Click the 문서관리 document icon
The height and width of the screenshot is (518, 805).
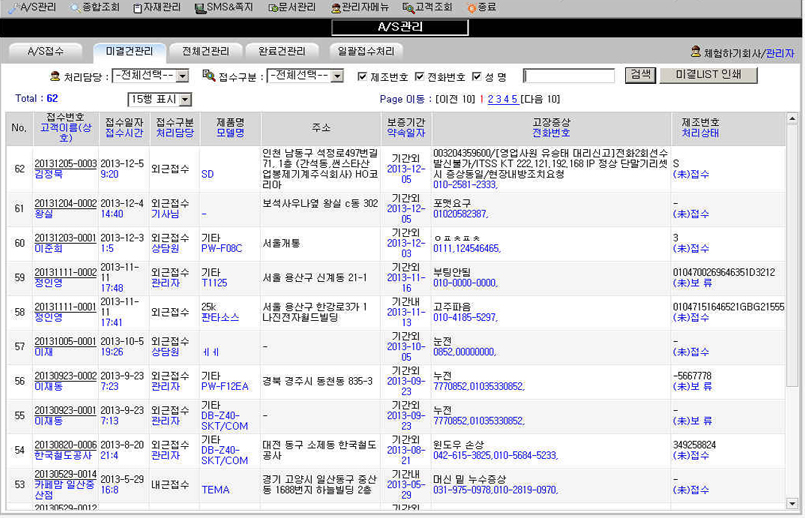[x=272, y=7]
